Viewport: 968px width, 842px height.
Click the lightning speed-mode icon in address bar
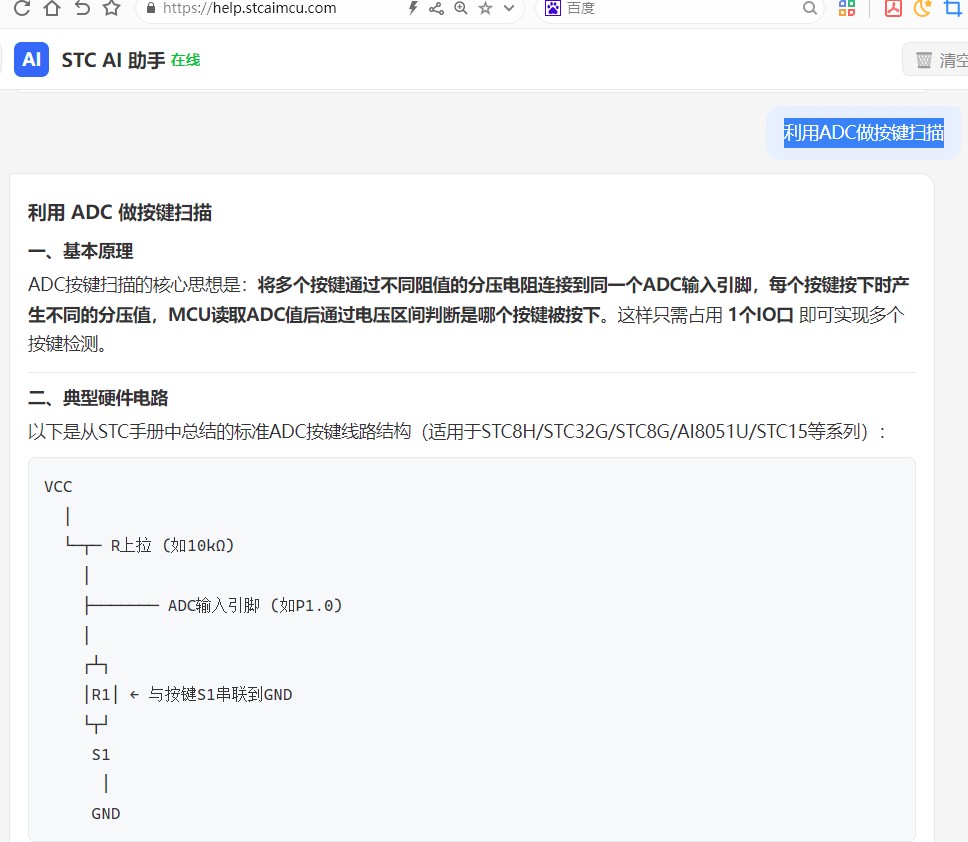(x=413, y=8)
